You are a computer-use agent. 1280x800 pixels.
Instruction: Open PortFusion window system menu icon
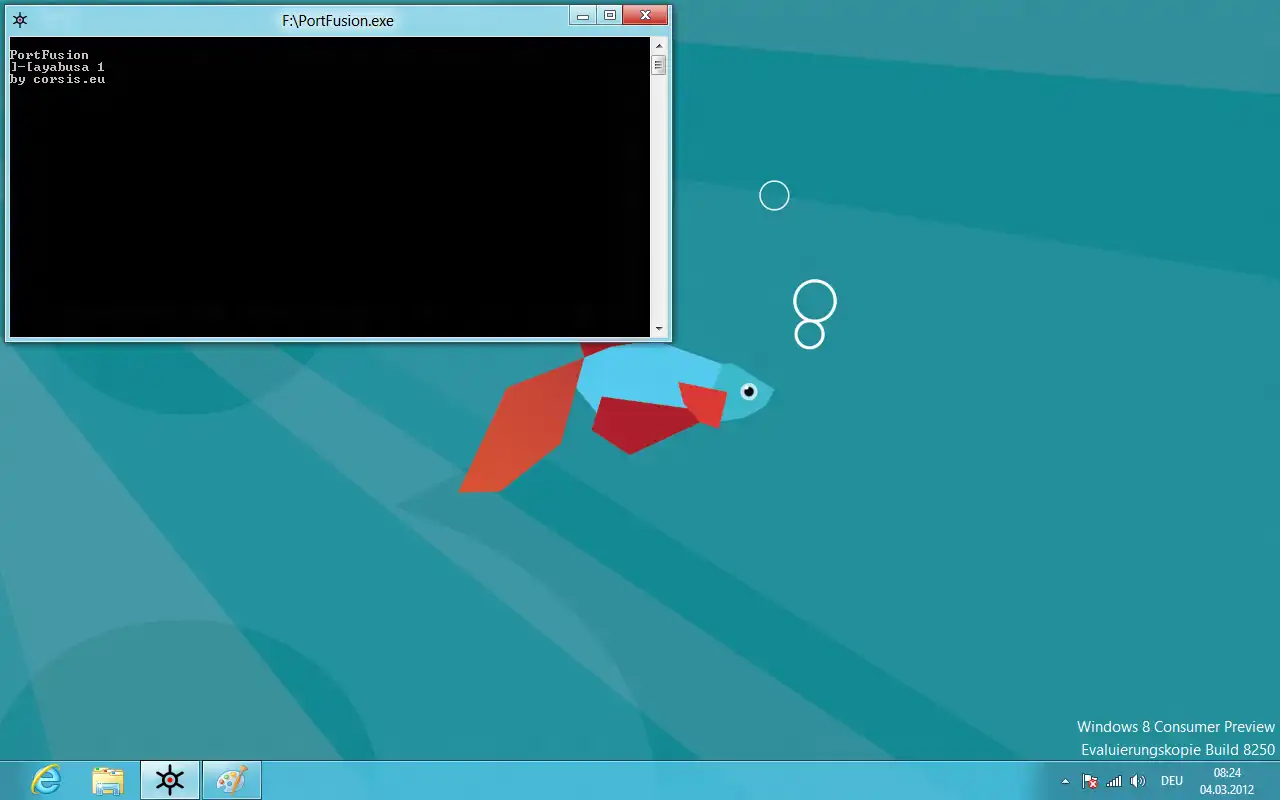pyautogui.click(x=20, y=20)
